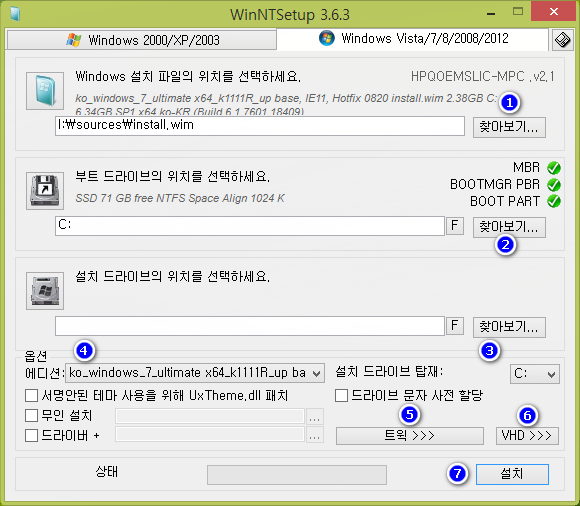Select Windows Vista/7/8/2008/2012 tab

[412, 38]
